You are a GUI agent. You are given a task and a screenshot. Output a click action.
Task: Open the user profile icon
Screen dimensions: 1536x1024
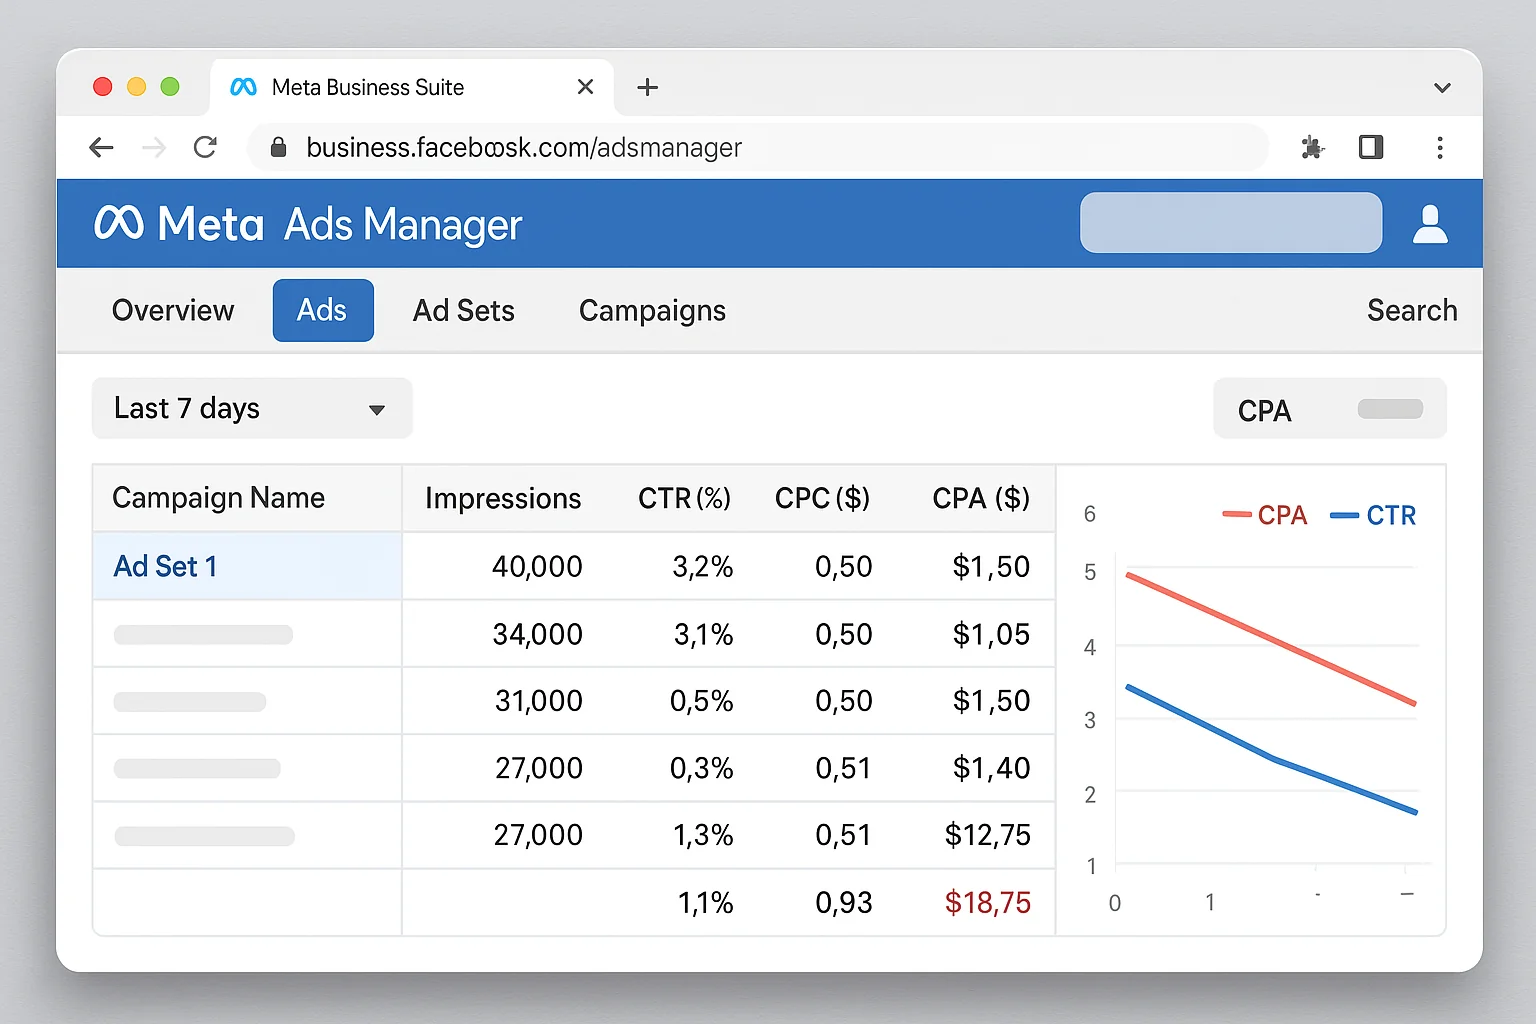(x=1430, y=223)
